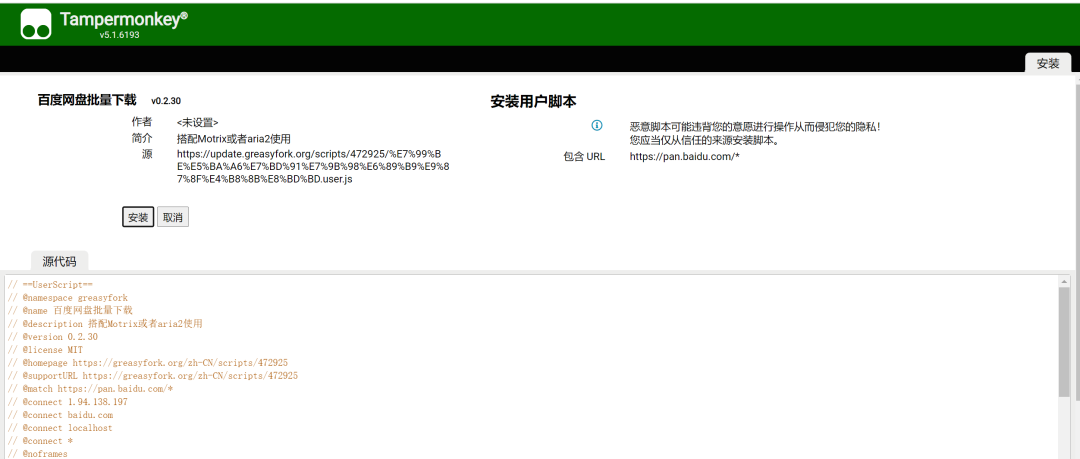
Task: Click the @license MIT code line
Action: tap(45, 350)
